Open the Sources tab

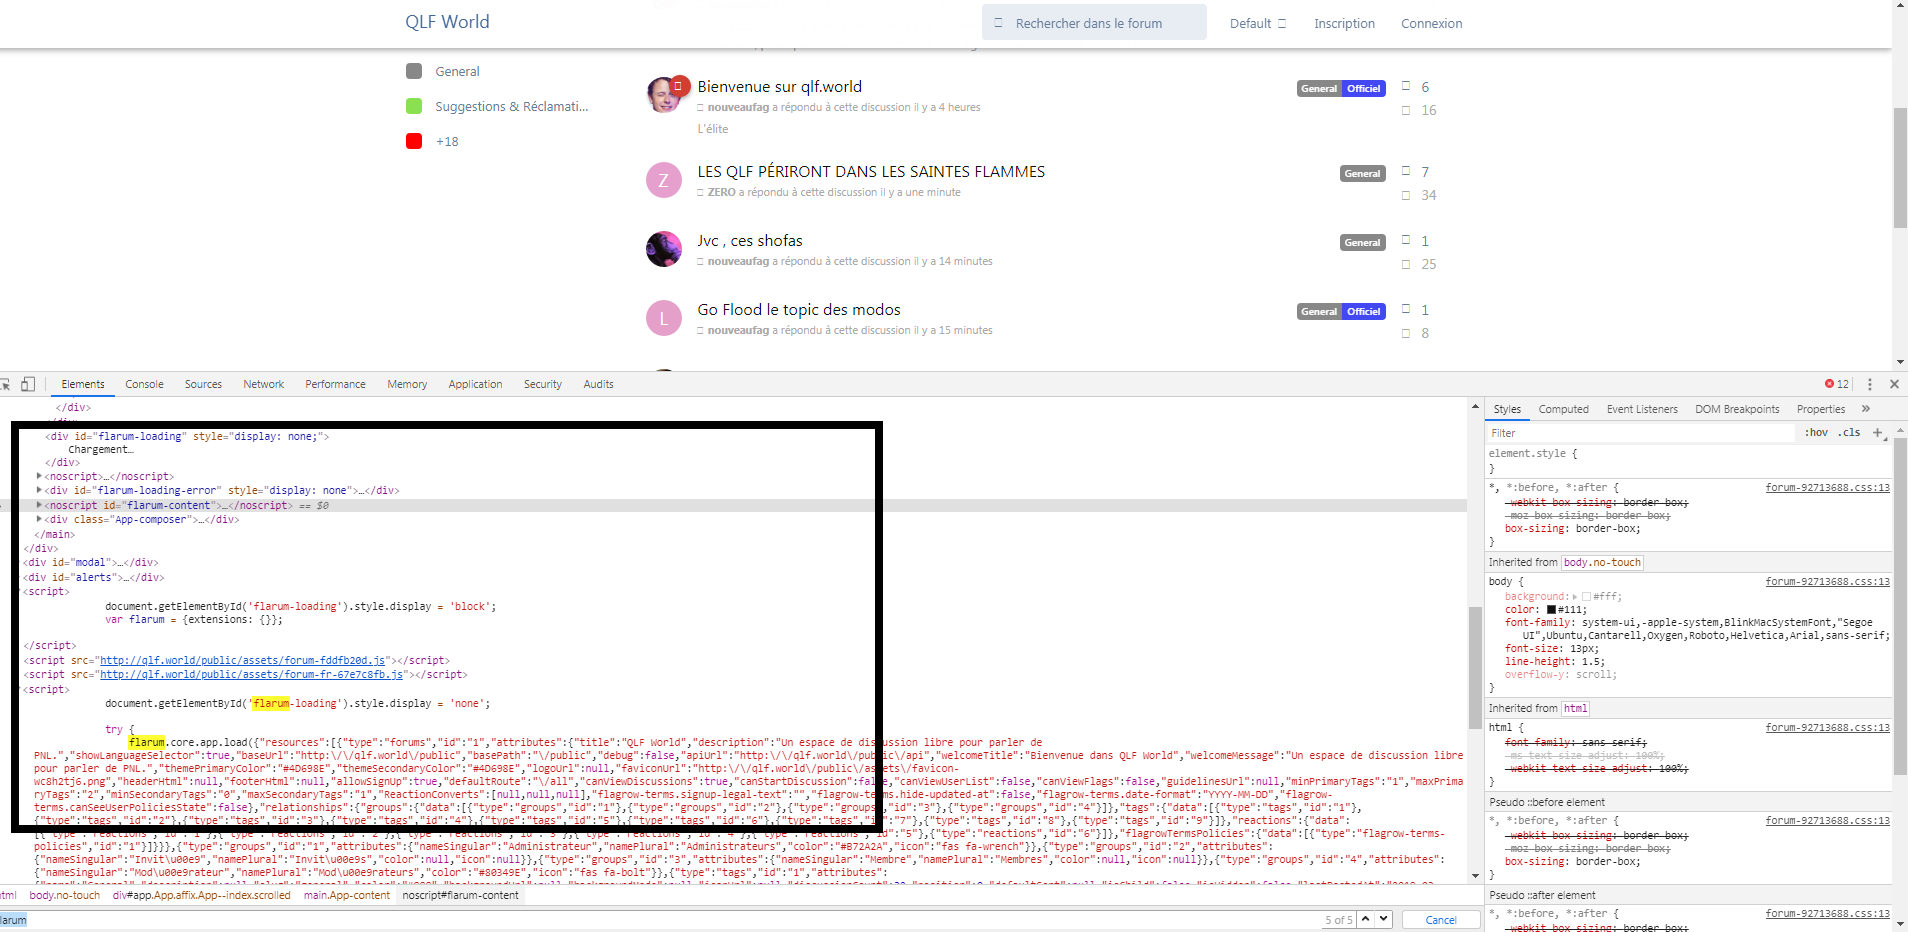[x=203, y=384]
